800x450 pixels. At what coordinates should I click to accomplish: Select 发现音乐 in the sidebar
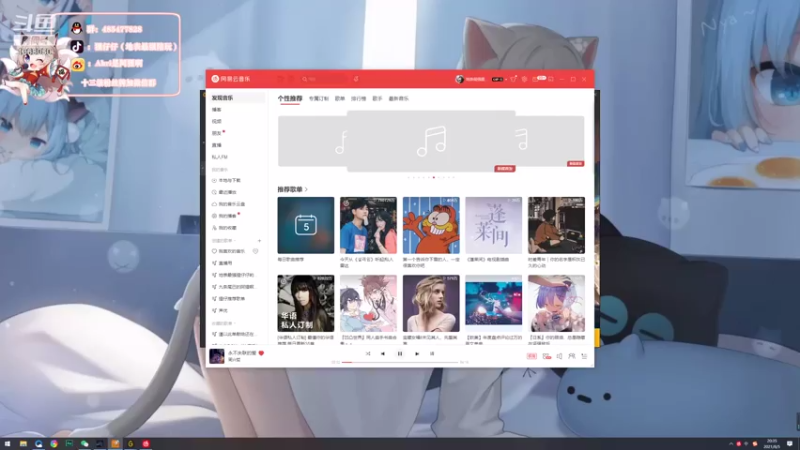coord(236,97)
